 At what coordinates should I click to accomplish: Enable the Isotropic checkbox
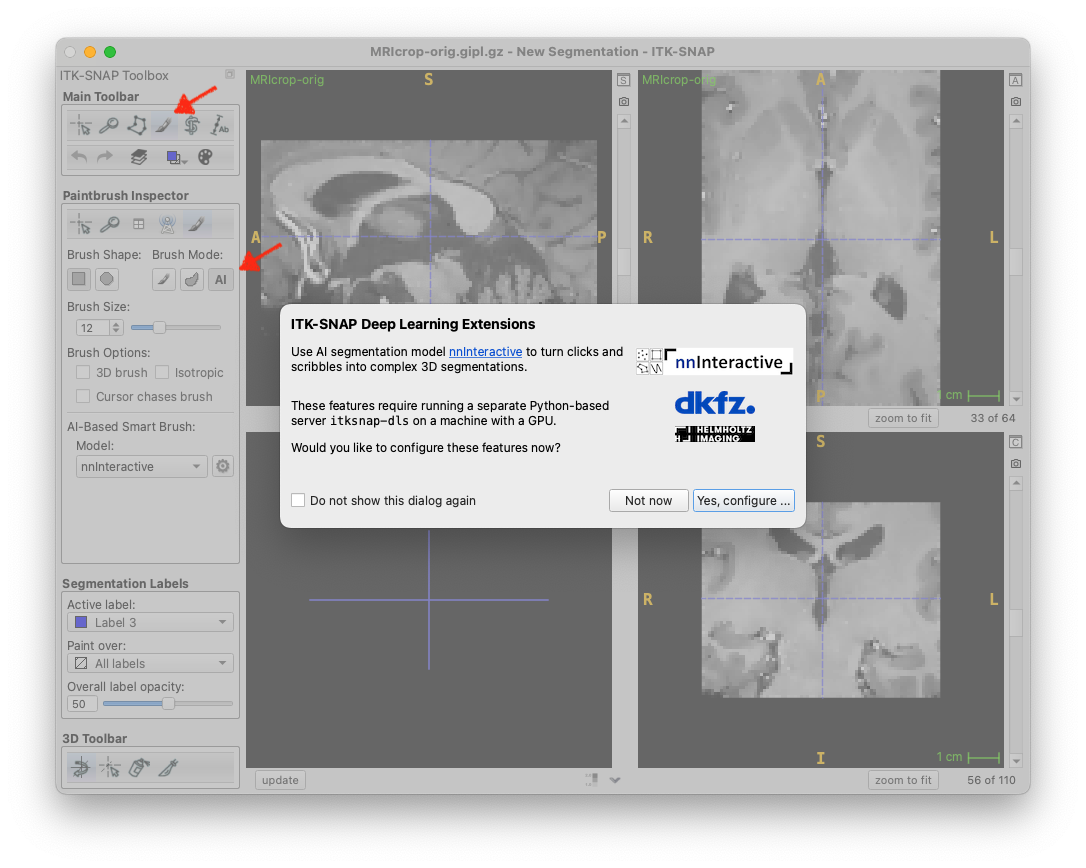(162, 372)
